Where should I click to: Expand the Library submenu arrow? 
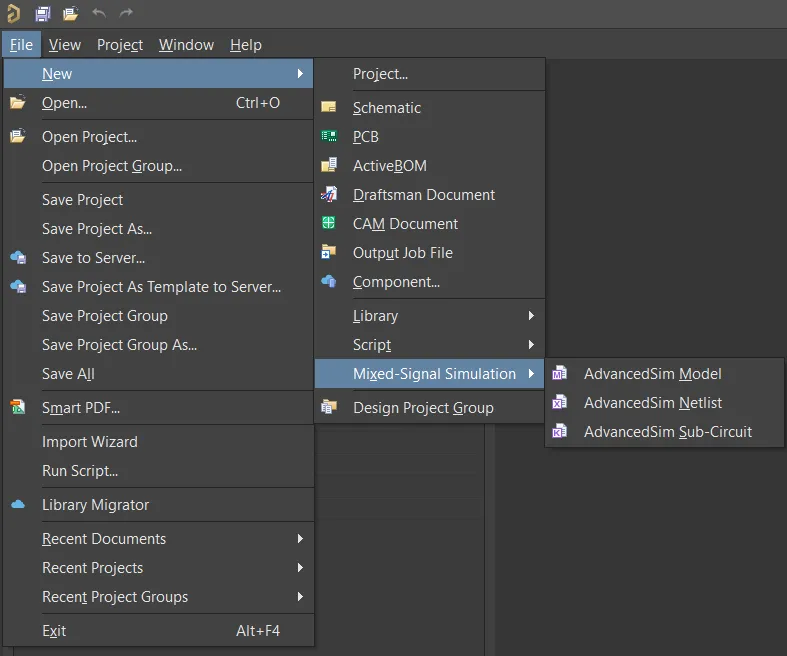click(531, 316)
